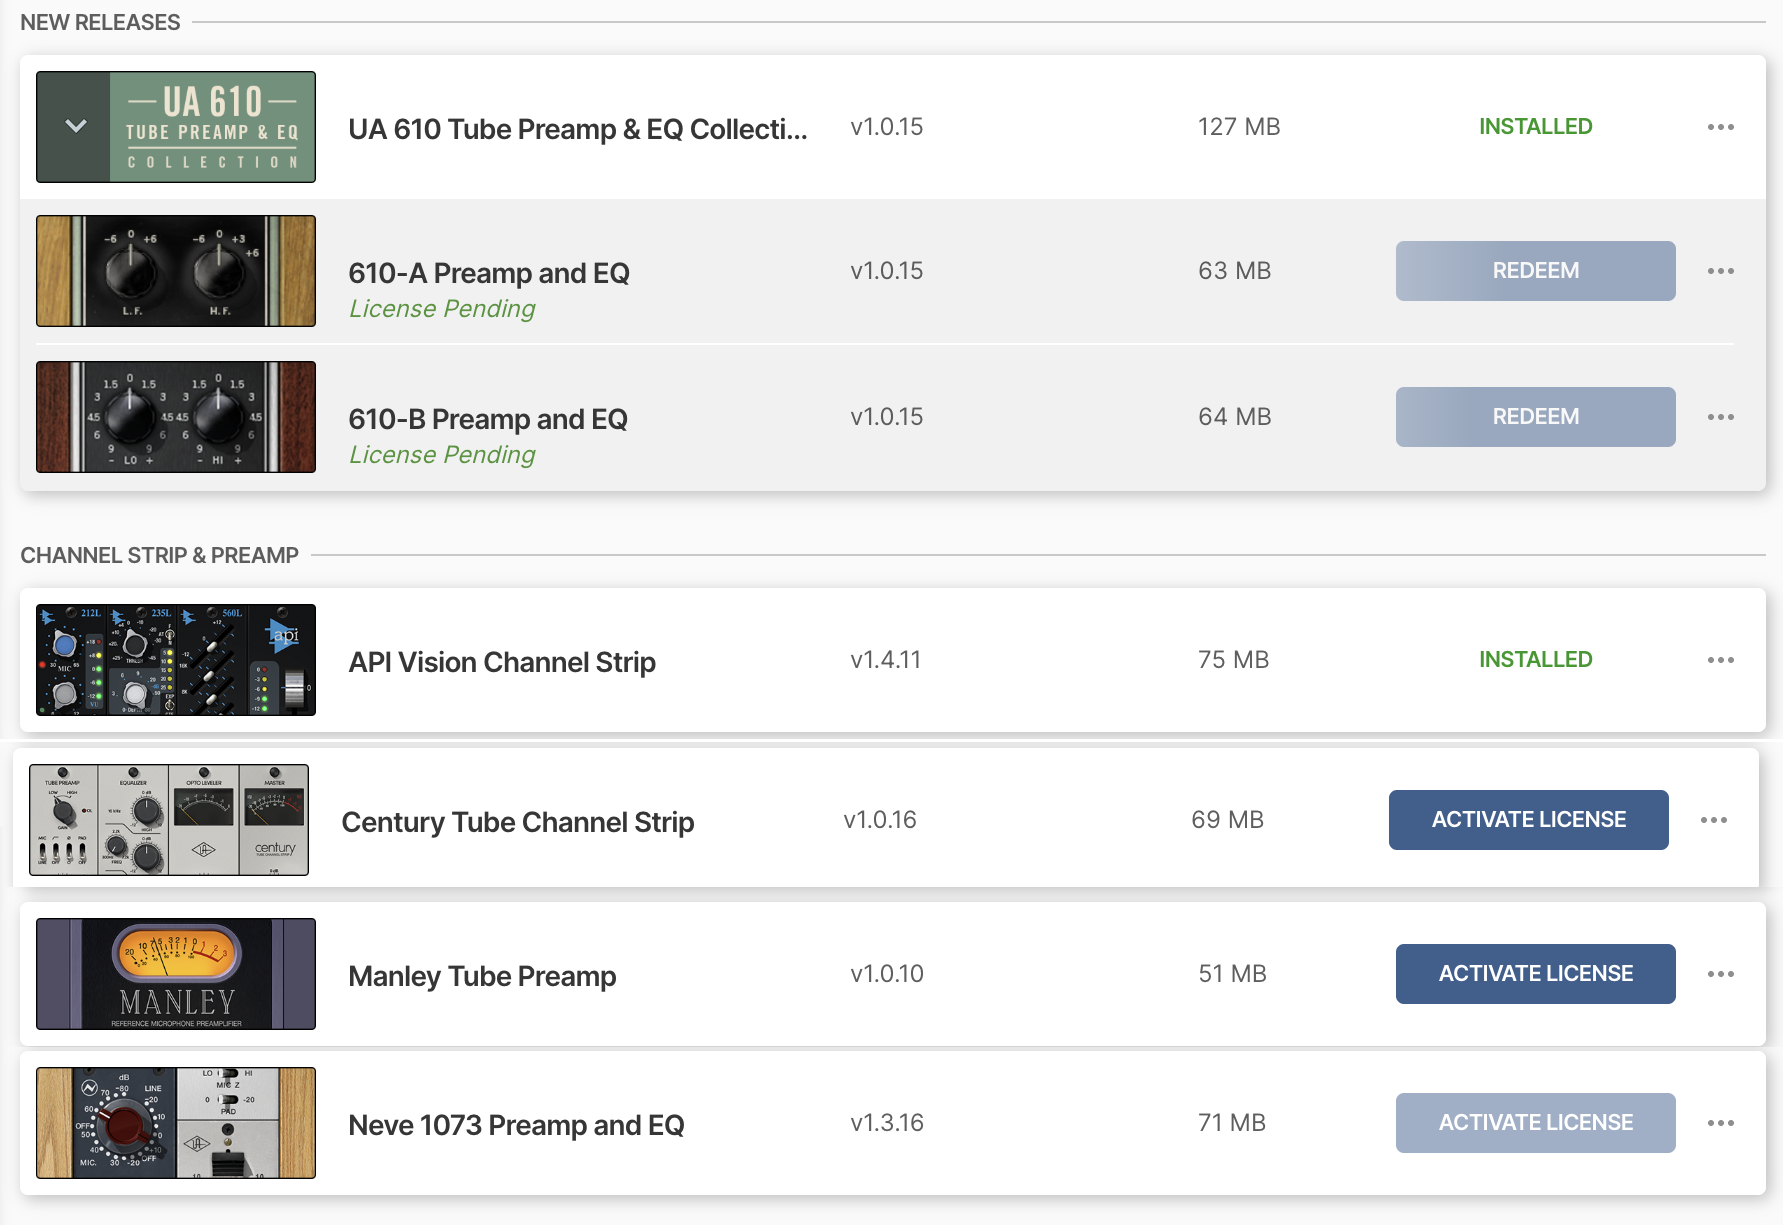Open more options for API Vision
The width and height of the screenshot is (1783, 1225).
pyautogui.click(x=1720, y=660)
